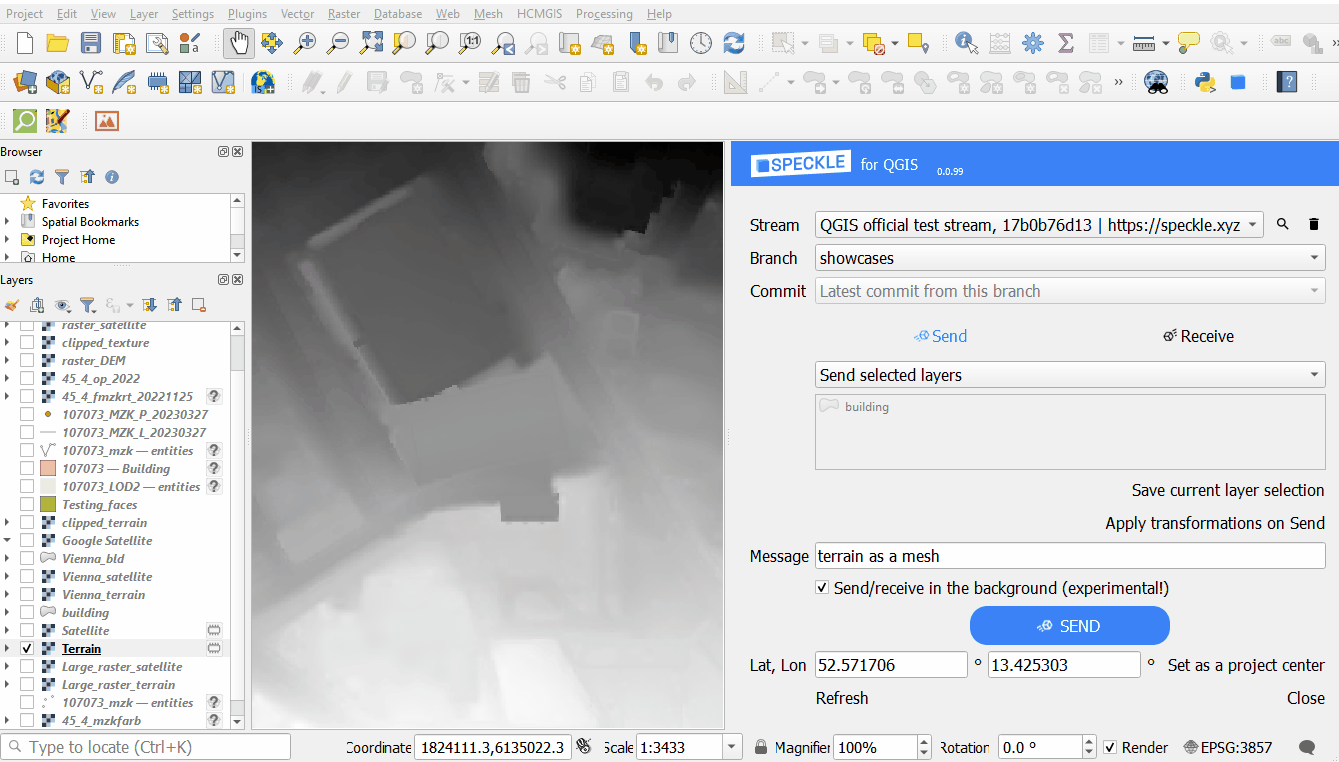This screenshot has height=762, width=1339.
Task: Click the New GeoPackage Layer icon
Action: (x=58, y=82)
